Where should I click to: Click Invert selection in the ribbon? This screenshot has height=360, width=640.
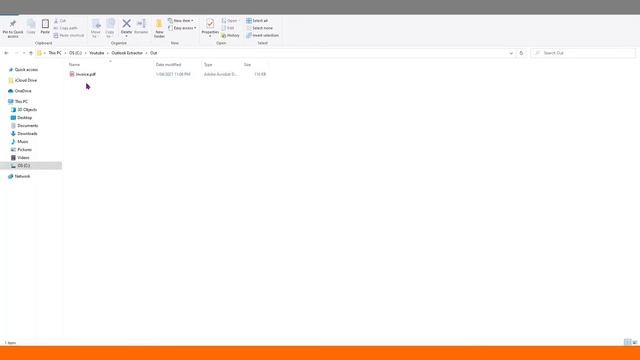click(x=262, y=36)
